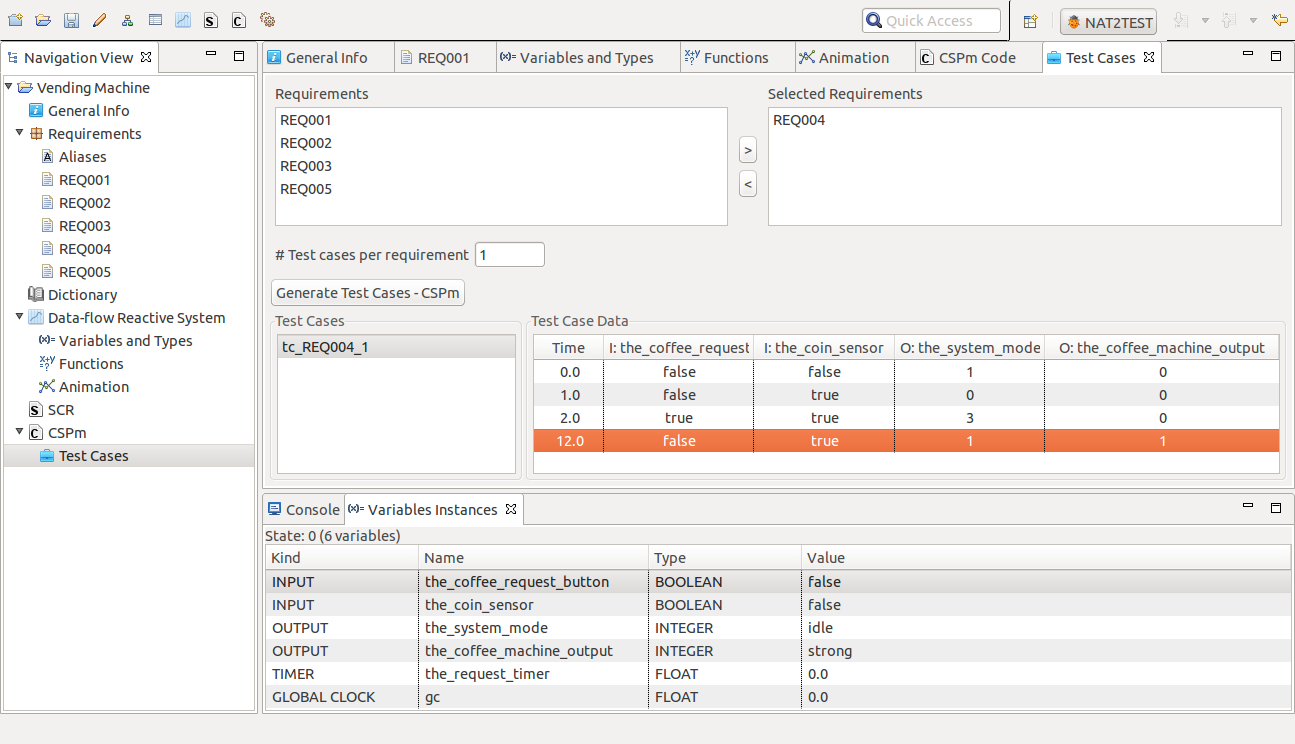Click the gears toolbar icon
The height and width of the screenshot is (744, 1295).
coord(267,20)
